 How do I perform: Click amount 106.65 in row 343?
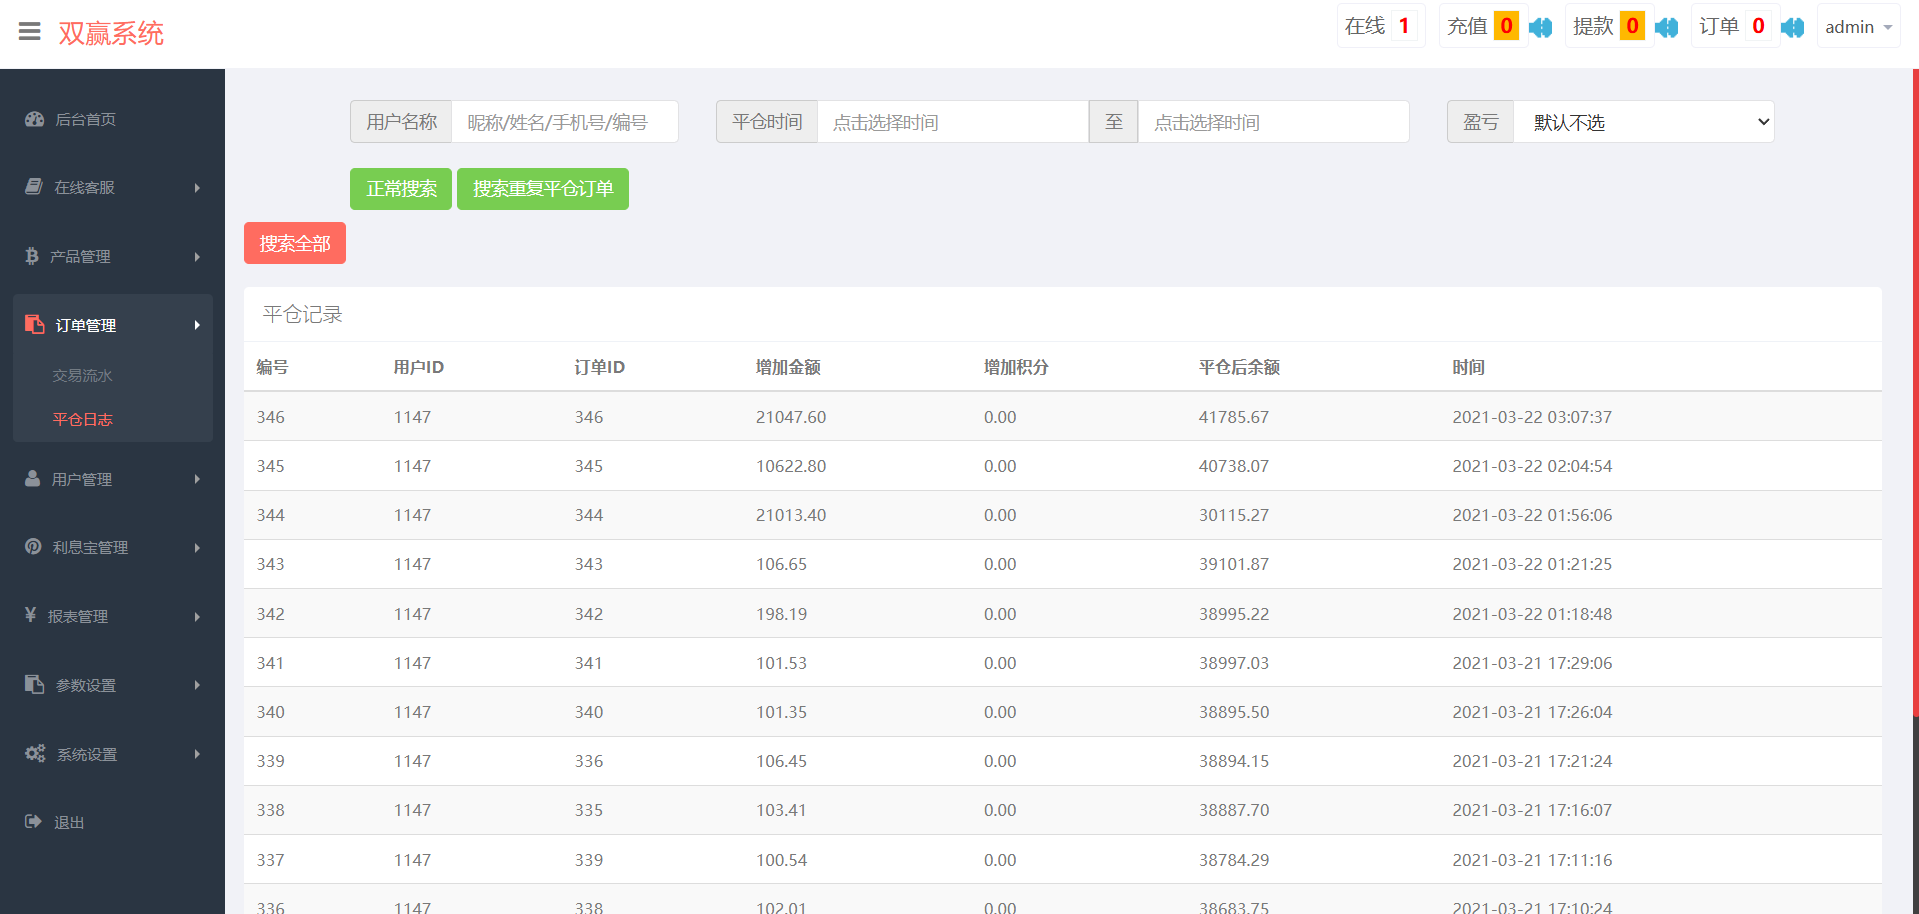pos(781,564)
